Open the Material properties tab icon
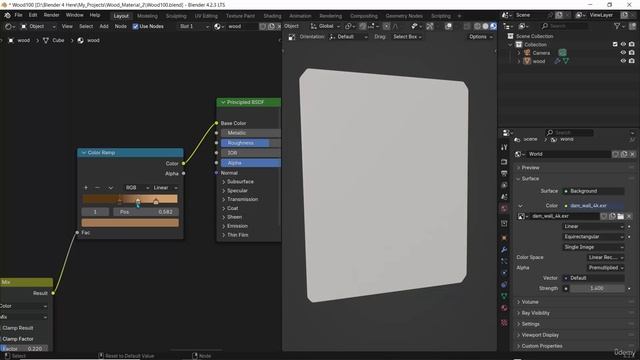Screen dimensions: 640x360 (504, 308)
